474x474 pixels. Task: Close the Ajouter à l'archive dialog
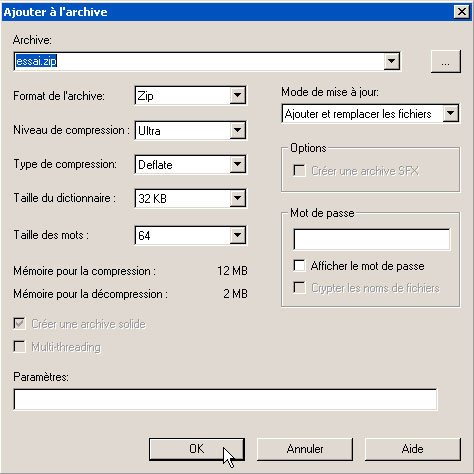462,12
